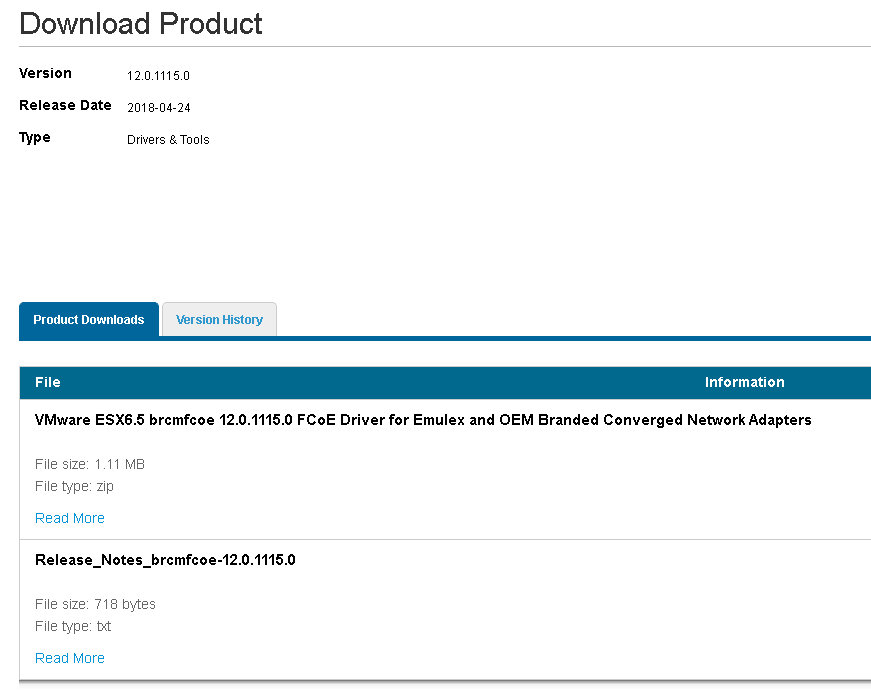Open Read More for VMware ESX6.5 driver

coord(70,518)
